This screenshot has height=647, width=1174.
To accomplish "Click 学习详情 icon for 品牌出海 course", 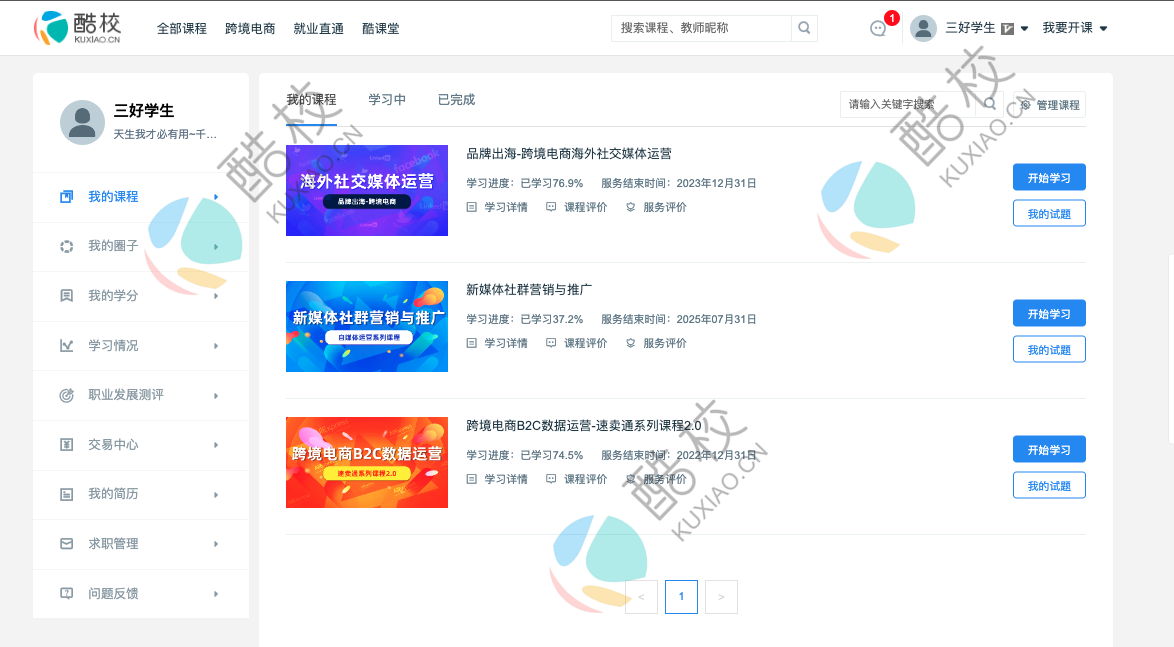I will click(x=472, y=207).
